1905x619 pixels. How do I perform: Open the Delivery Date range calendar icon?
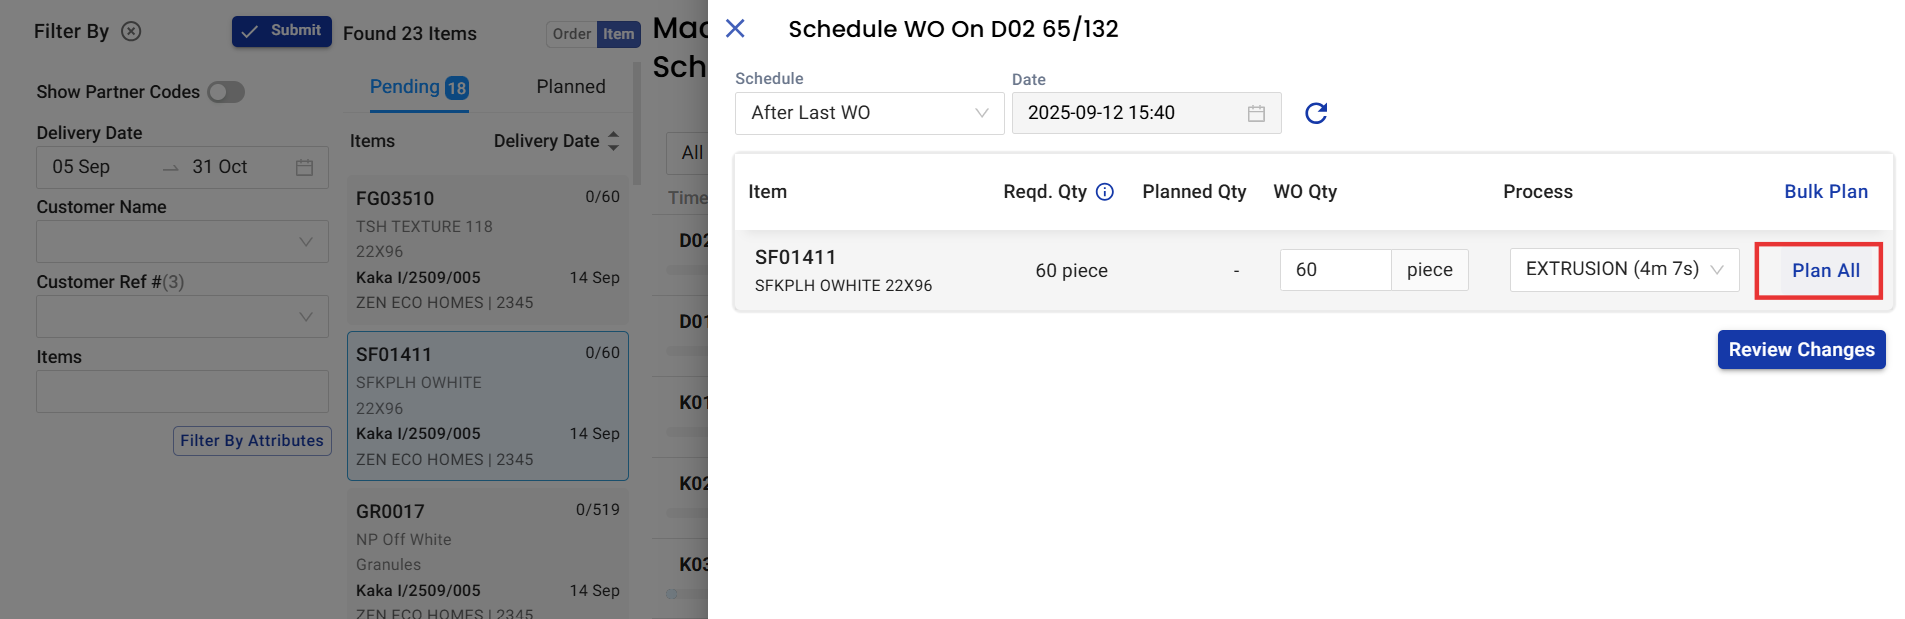[x=304, y=168]
